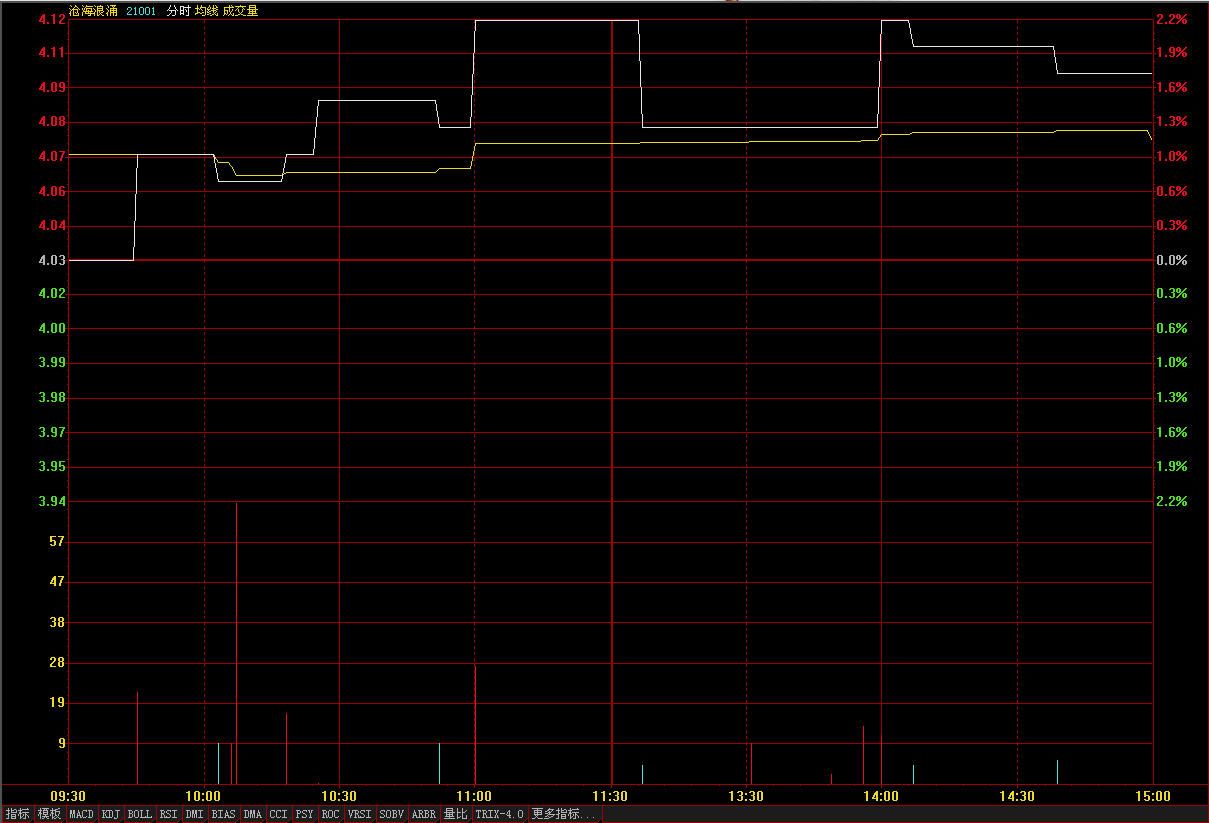Expand 更多指标 more indicators list

[x=564, y=814]
